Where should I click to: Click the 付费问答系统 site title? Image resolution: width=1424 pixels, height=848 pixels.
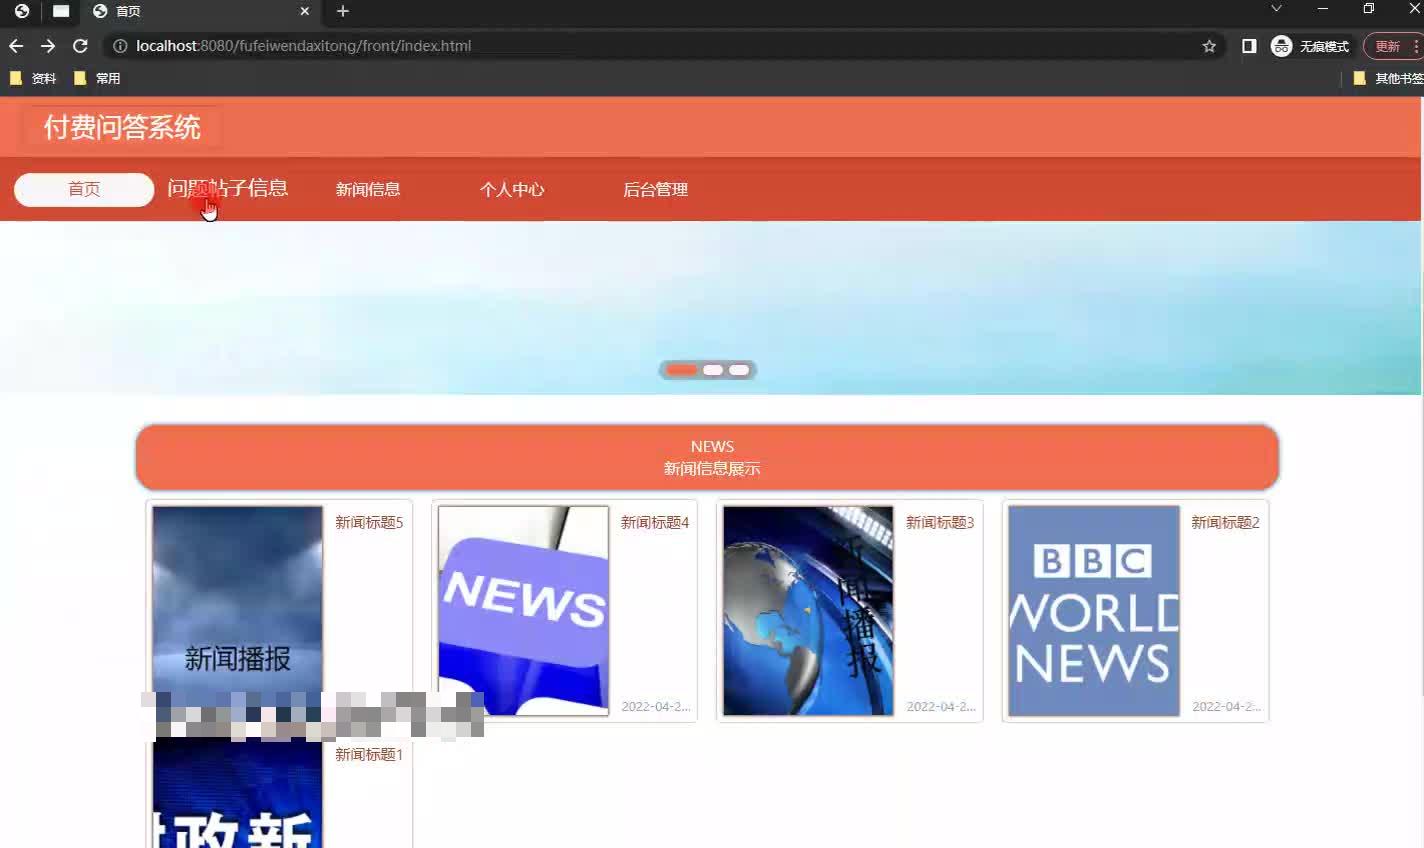[x=122, y=127]
